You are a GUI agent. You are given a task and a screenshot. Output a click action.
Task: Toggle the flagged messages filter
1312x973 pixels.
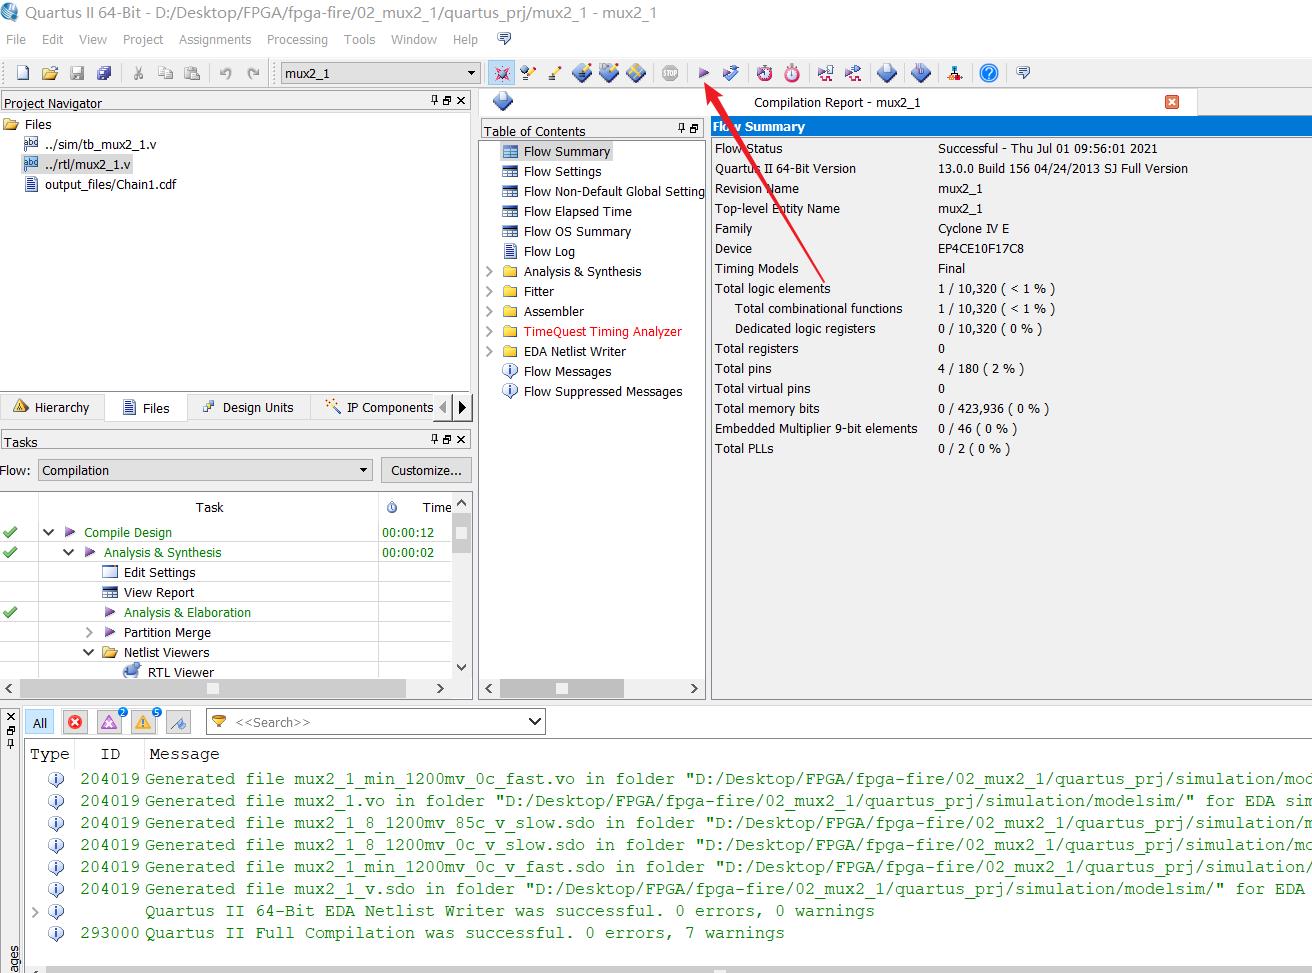(x=178, y=722)
